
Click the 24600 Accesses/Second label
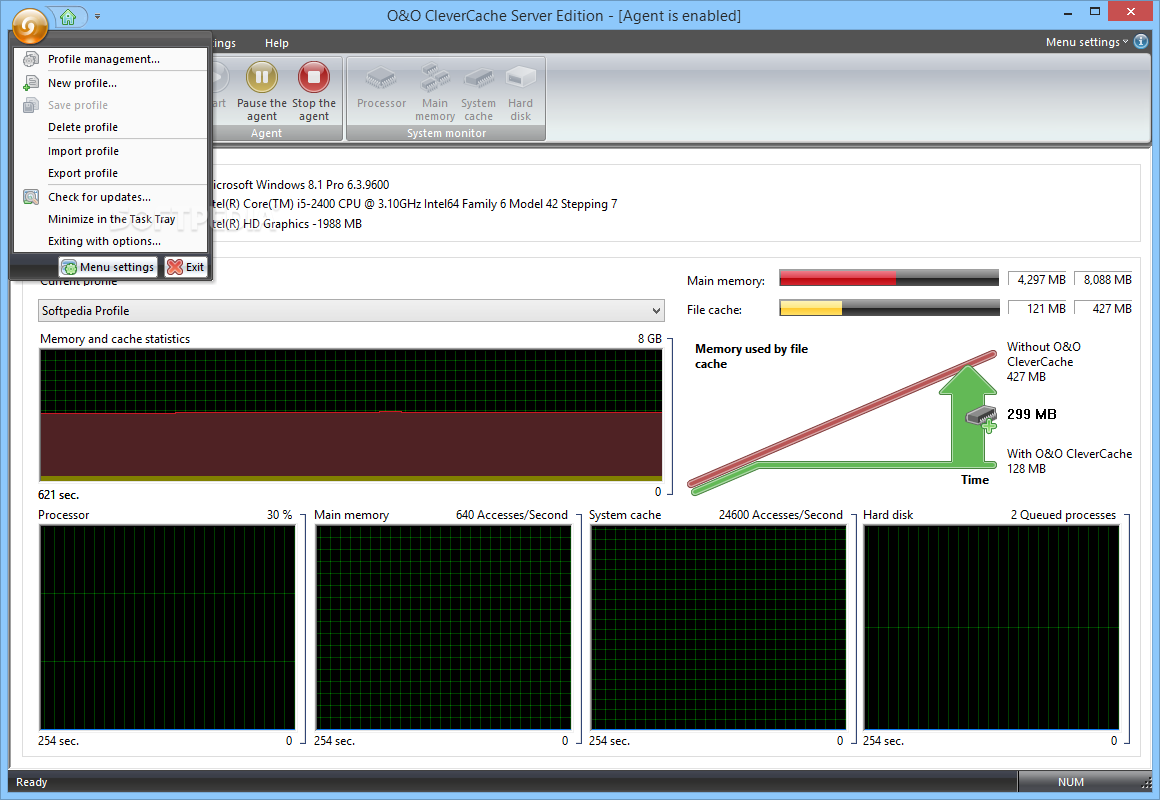pyautogui.click(x=780, y=515)
